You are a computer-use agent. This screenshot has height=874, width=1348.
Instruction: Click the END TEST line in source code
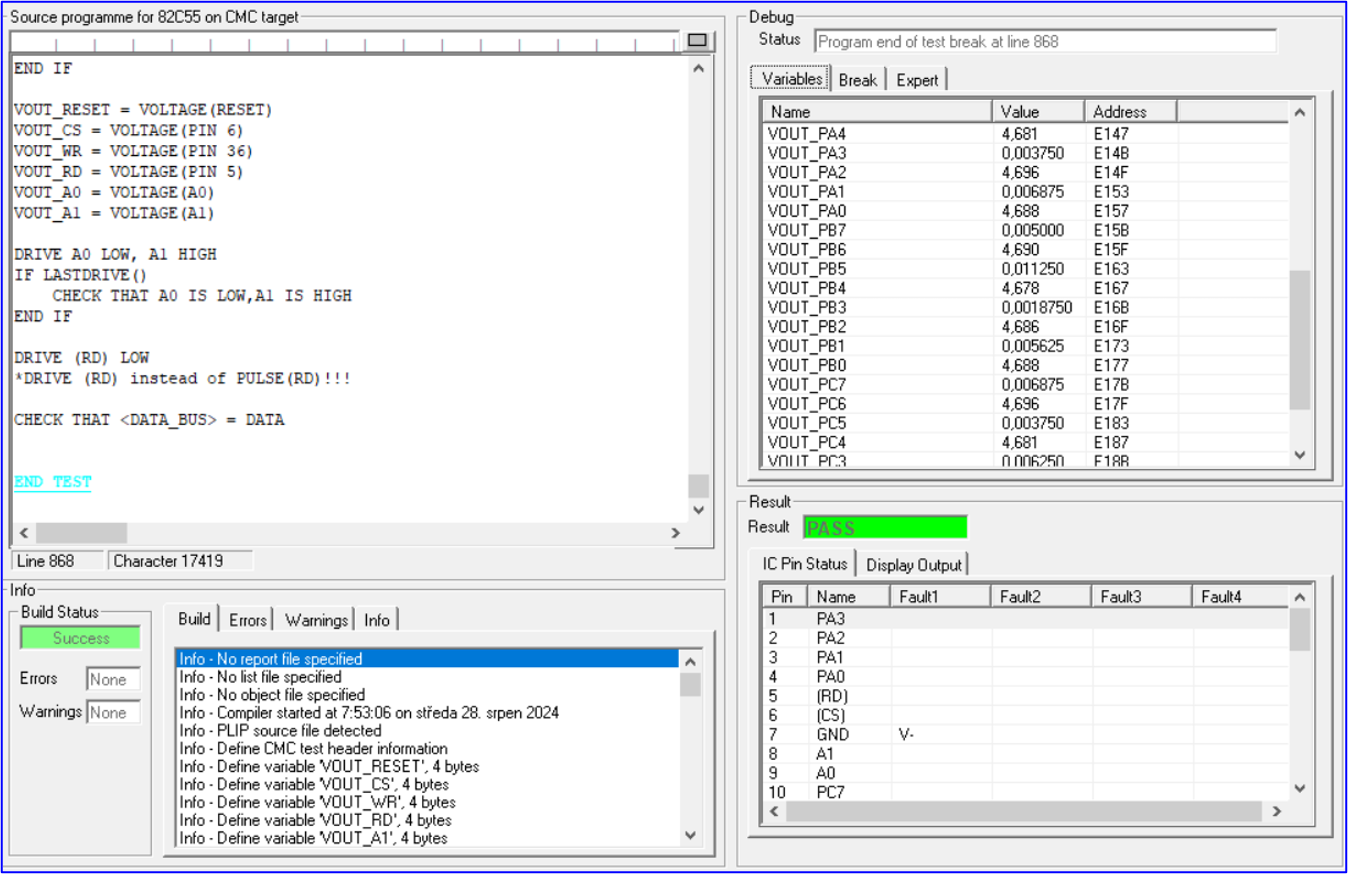[x=53, y=482]
